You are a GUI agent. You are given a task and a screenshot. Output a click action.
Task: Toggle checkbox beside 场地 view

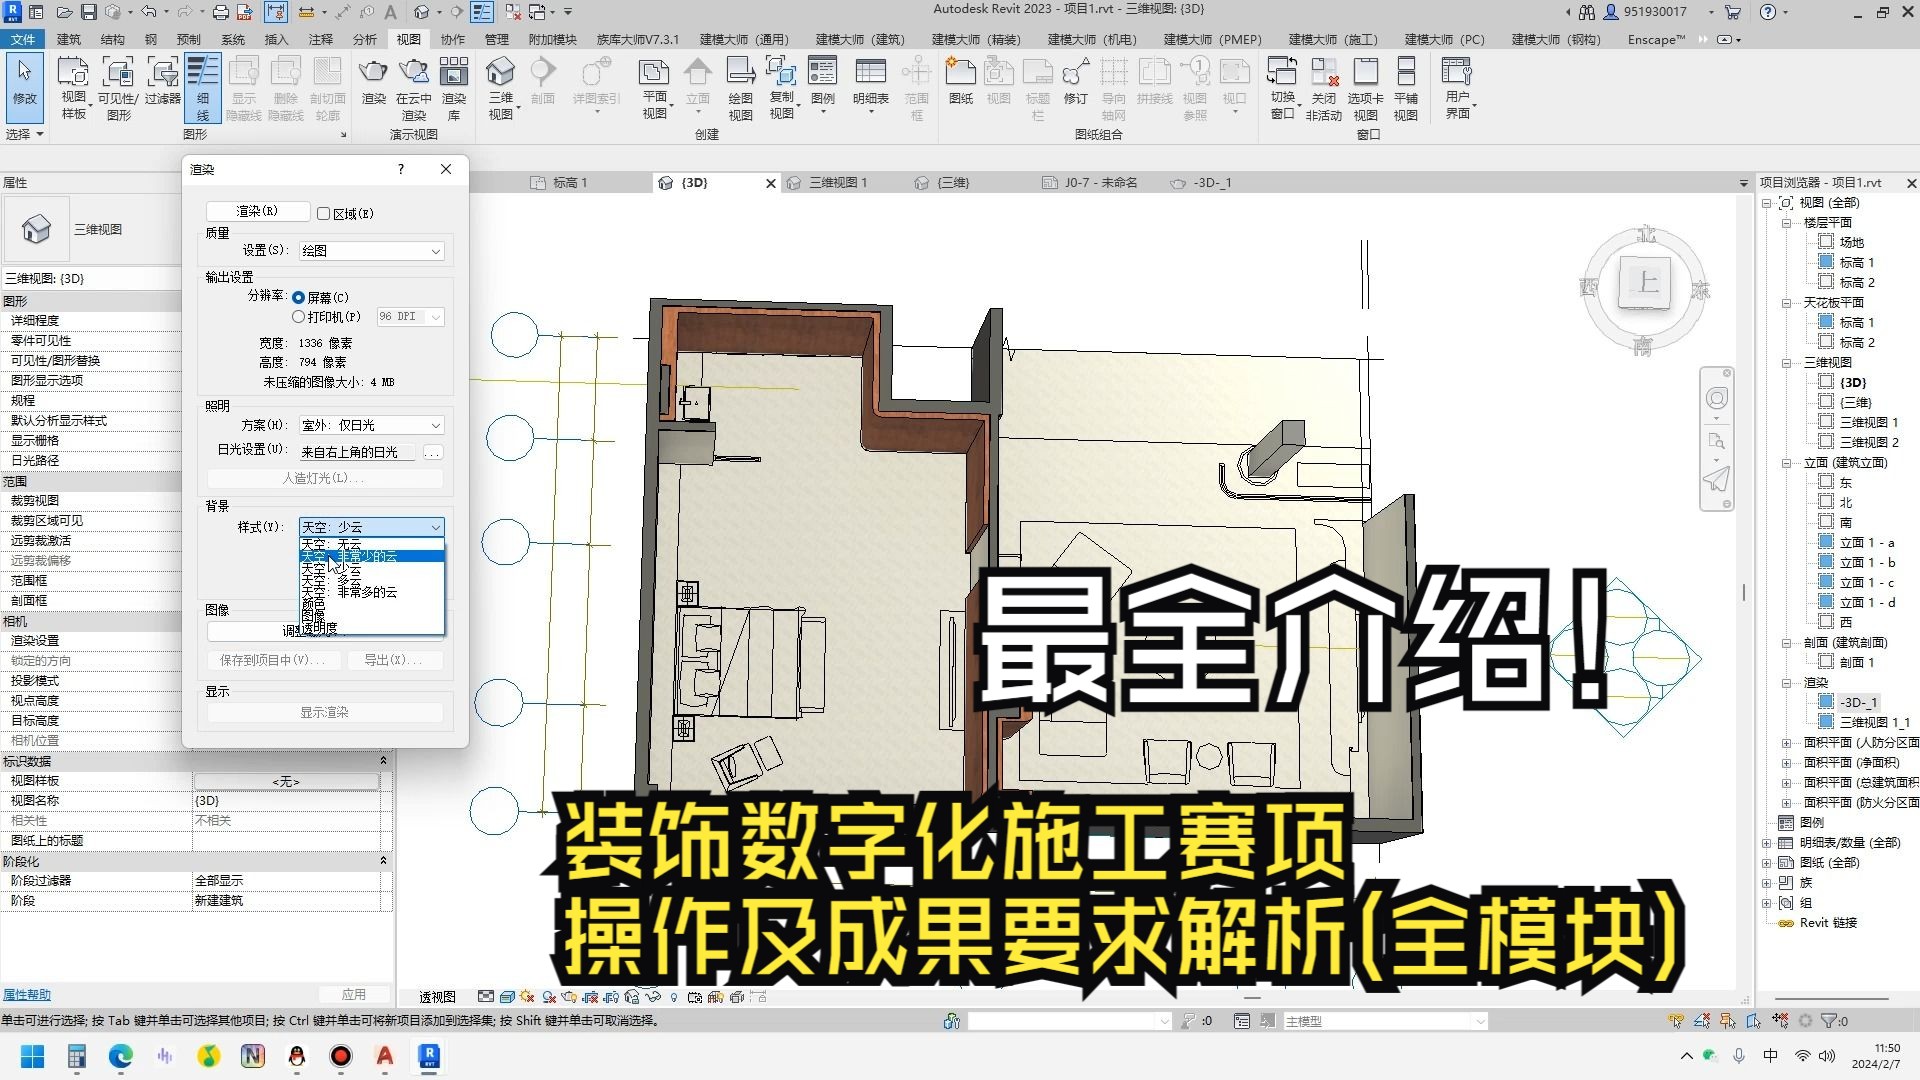(1826, 242)
